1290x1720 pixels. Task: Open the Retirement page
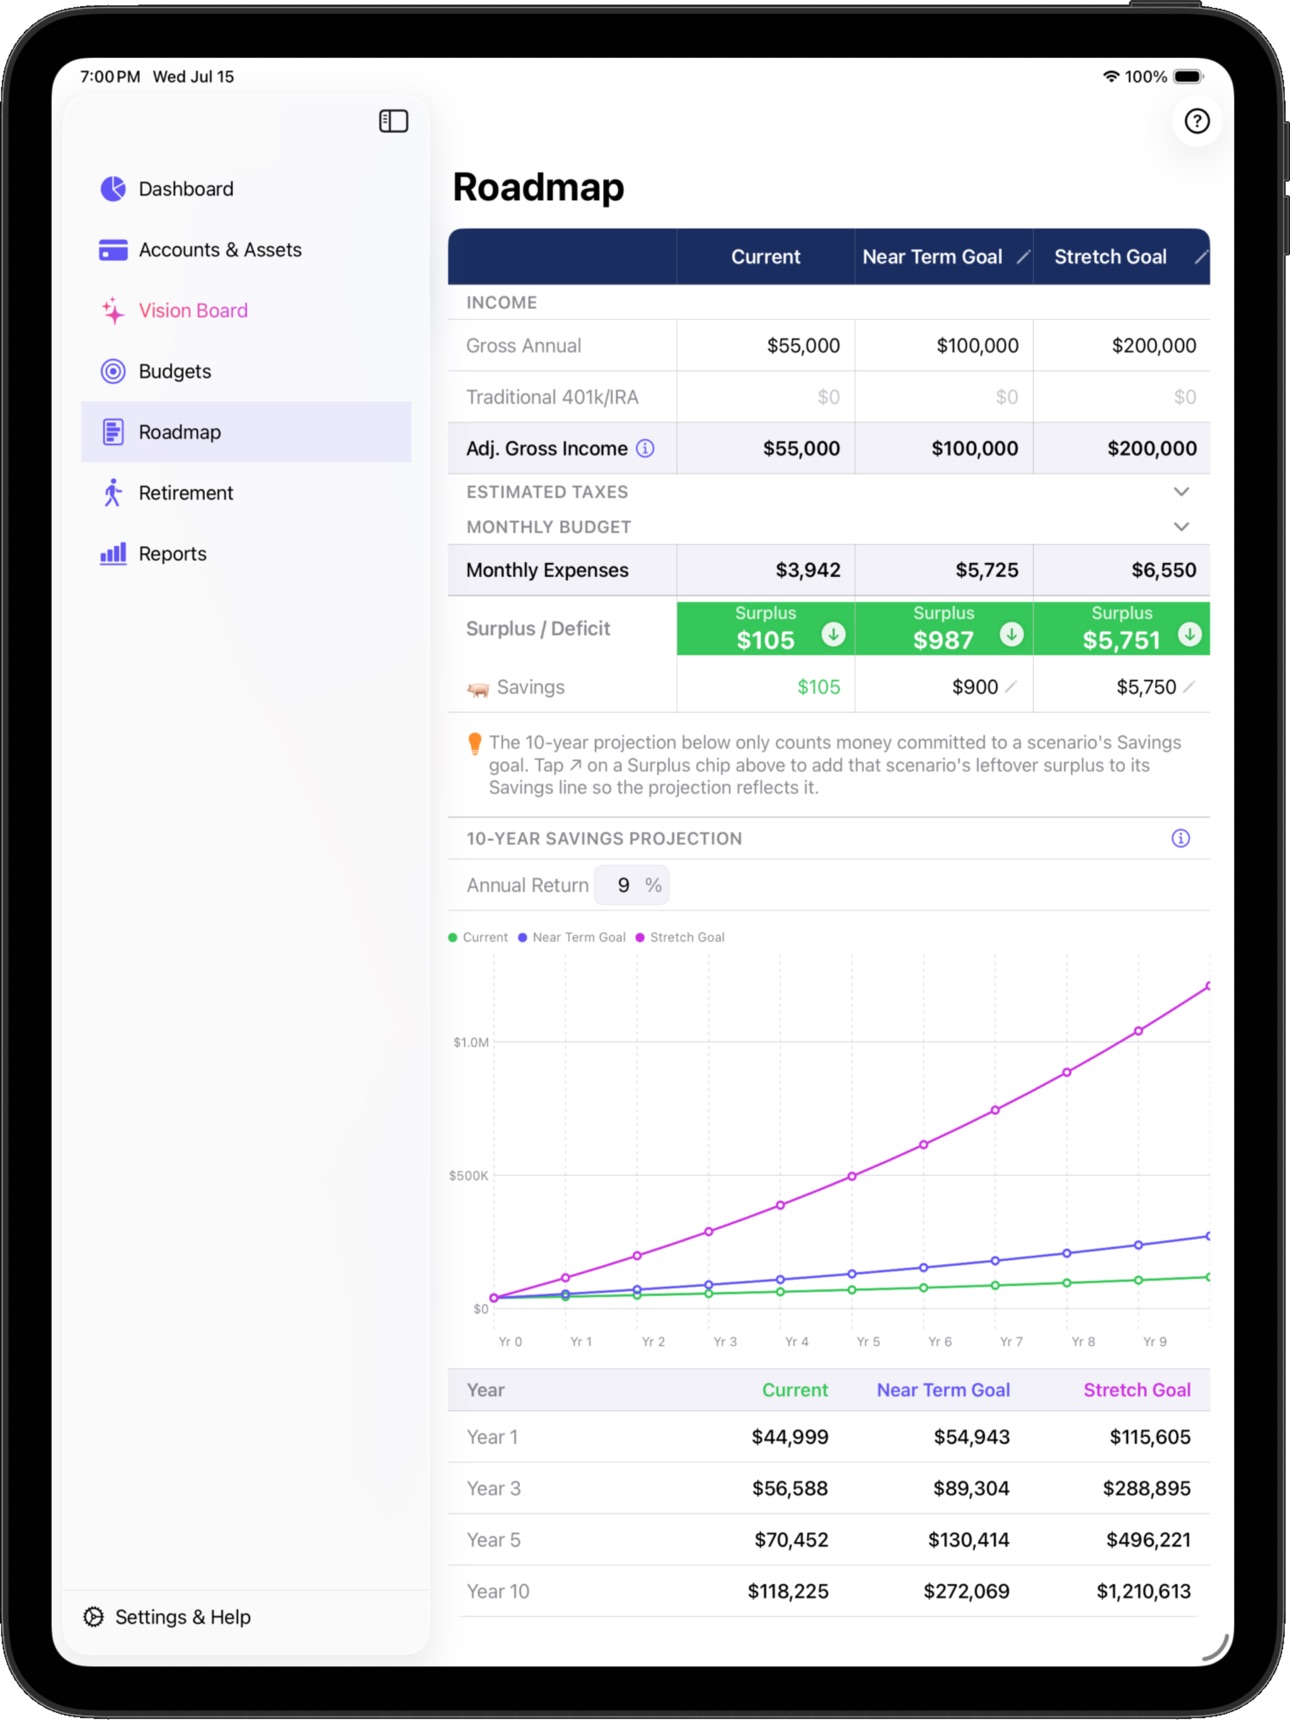click(246, 493)
